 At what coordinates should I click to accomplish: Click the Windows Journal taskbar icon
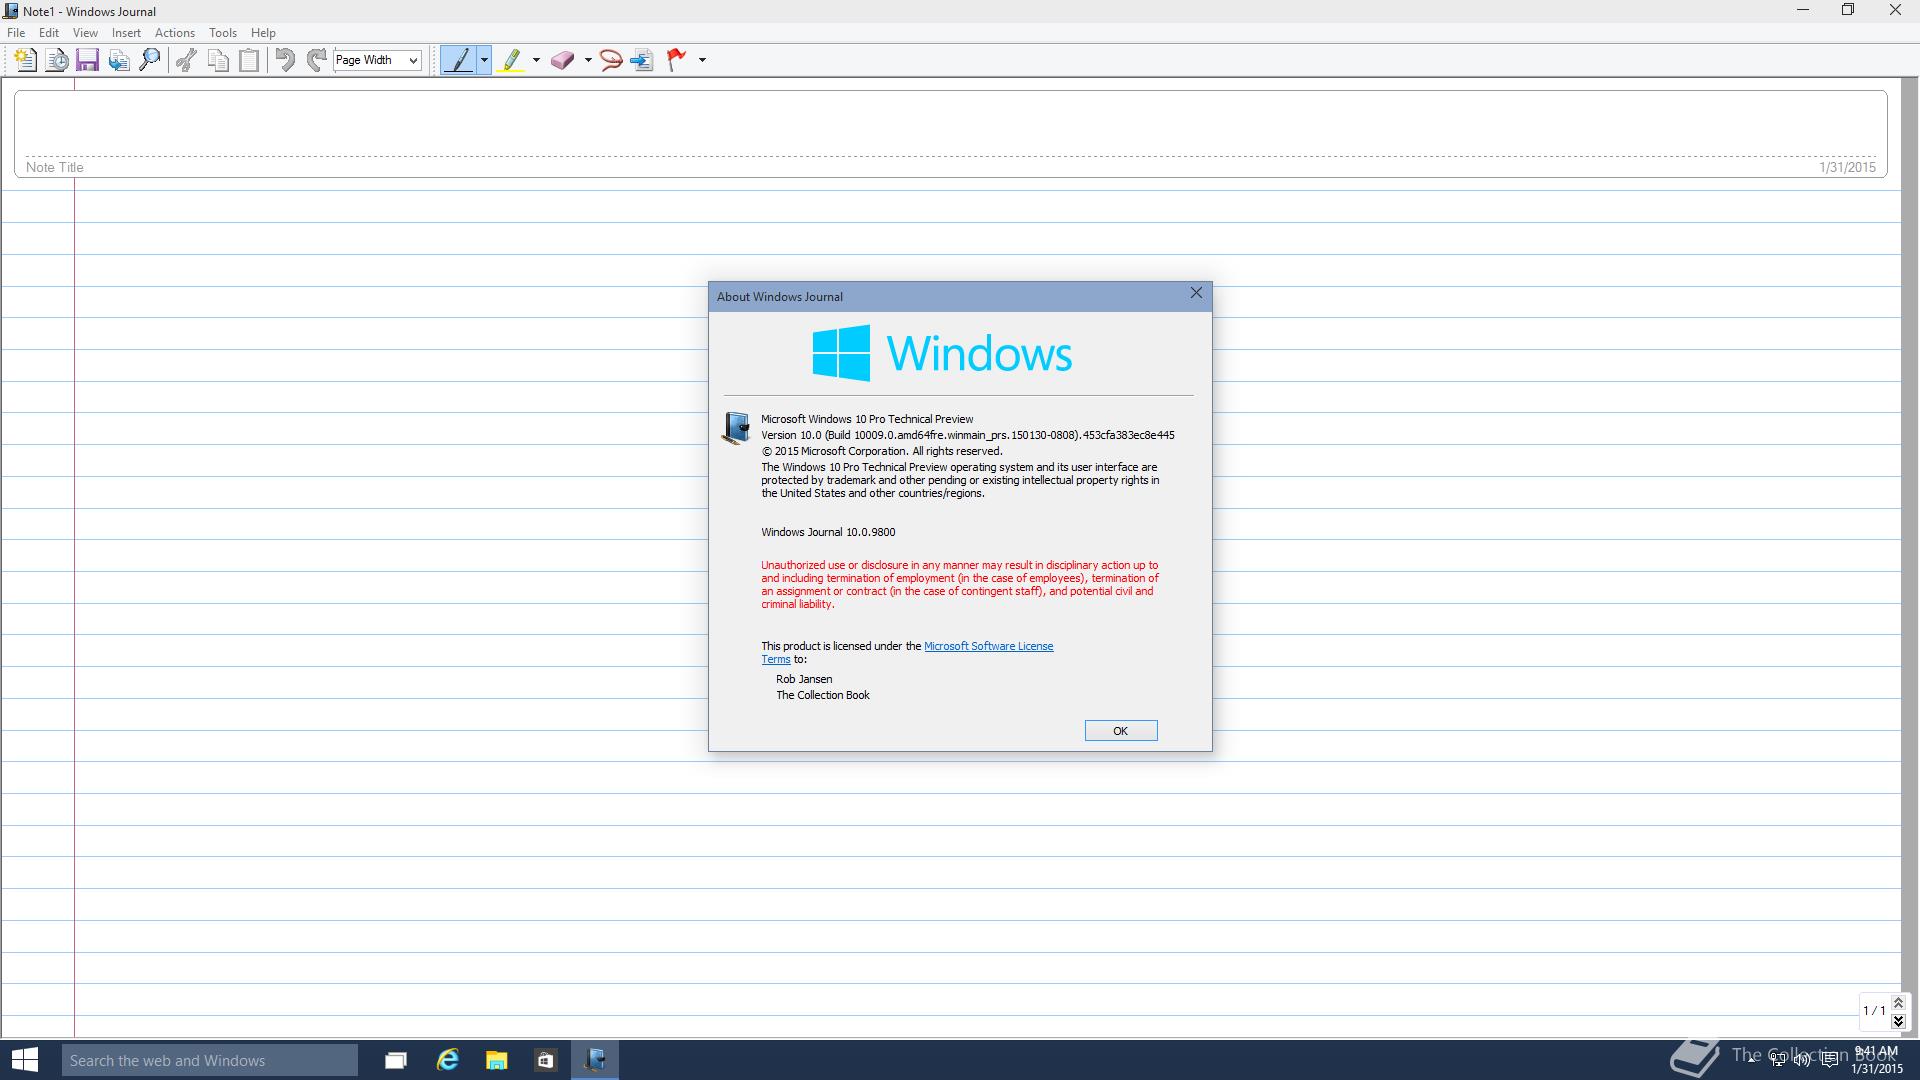595,1060
